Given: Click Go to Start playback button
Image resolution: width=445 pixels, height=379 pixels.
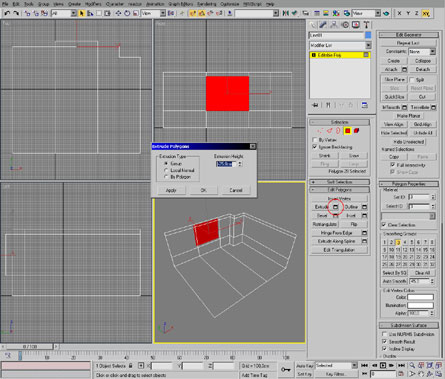Looking at the screenshot, I should click(364, 366).
